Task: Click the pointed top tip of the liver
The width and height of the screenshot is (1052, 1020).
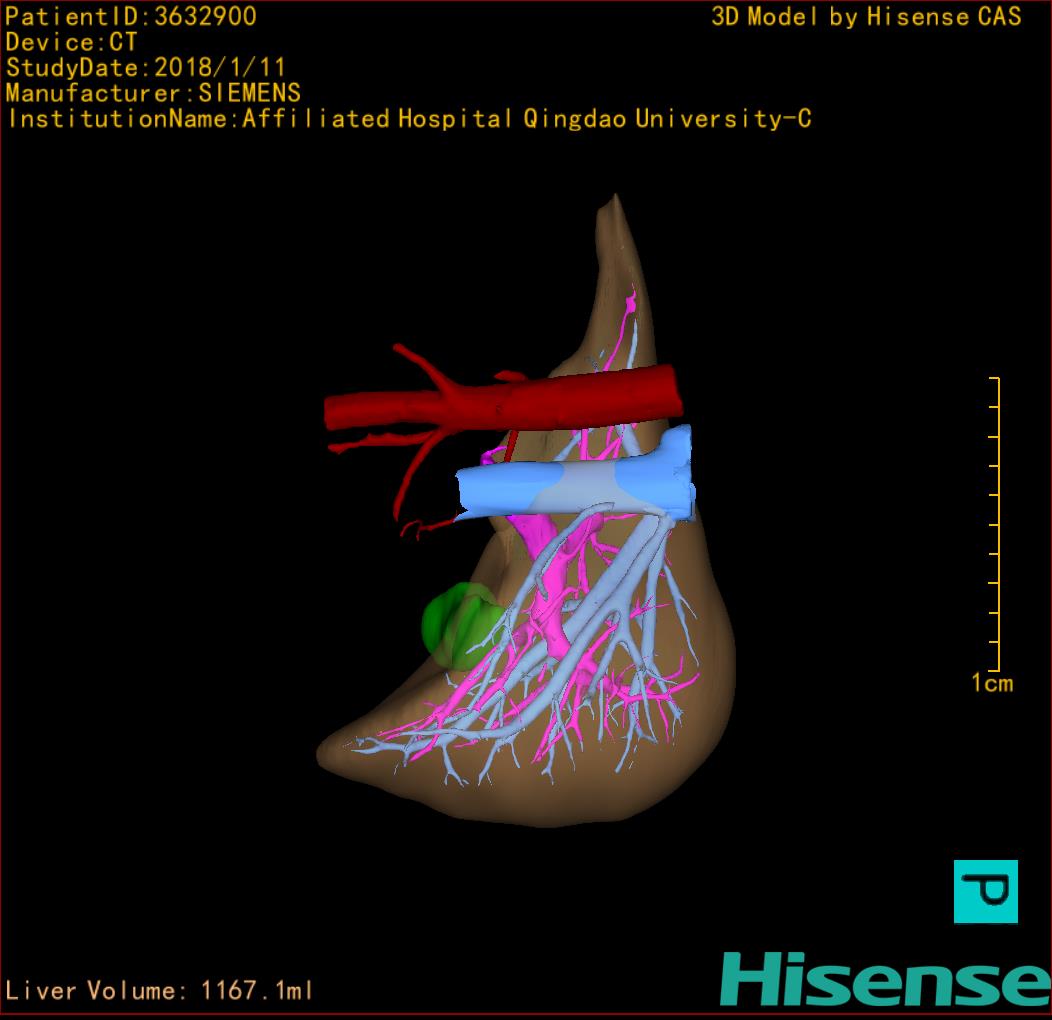Action: point(609,207)
